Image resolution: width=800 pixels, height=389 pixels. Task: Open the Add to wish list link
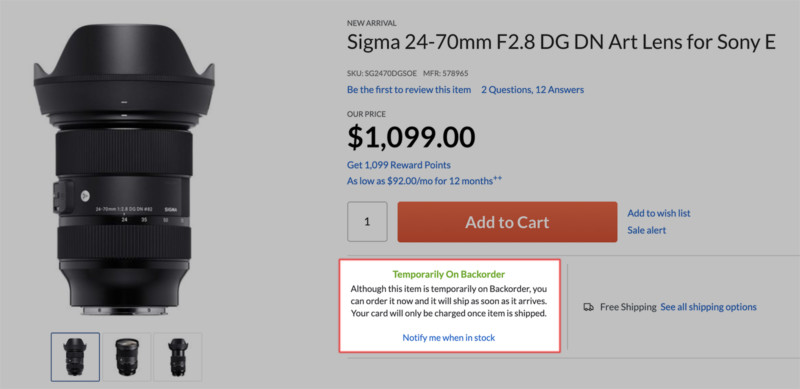click(x=659, y=213)
